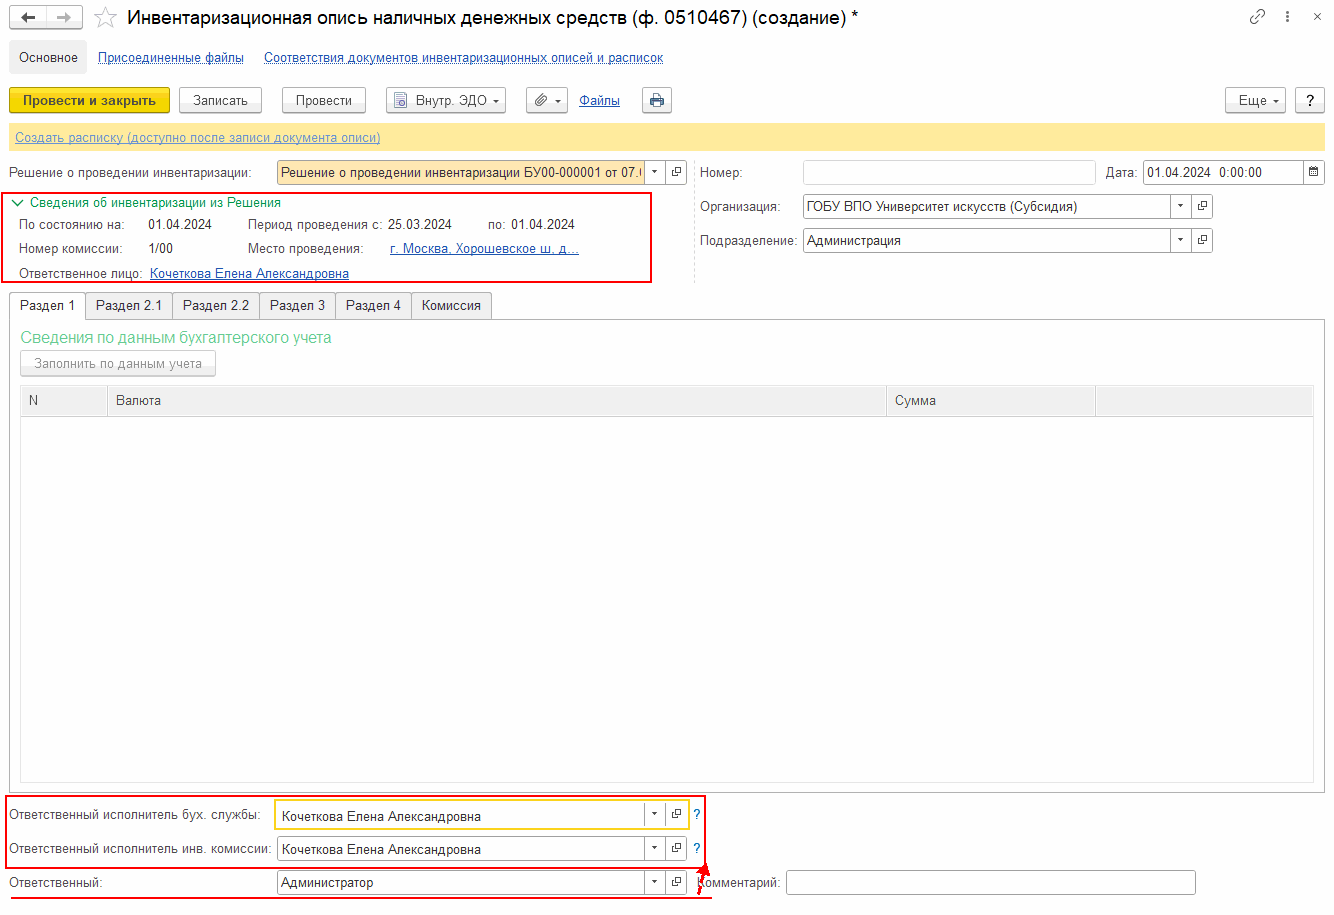Open calendar picker for the Дата field

pyautogui.click(x=1314, y=172)
